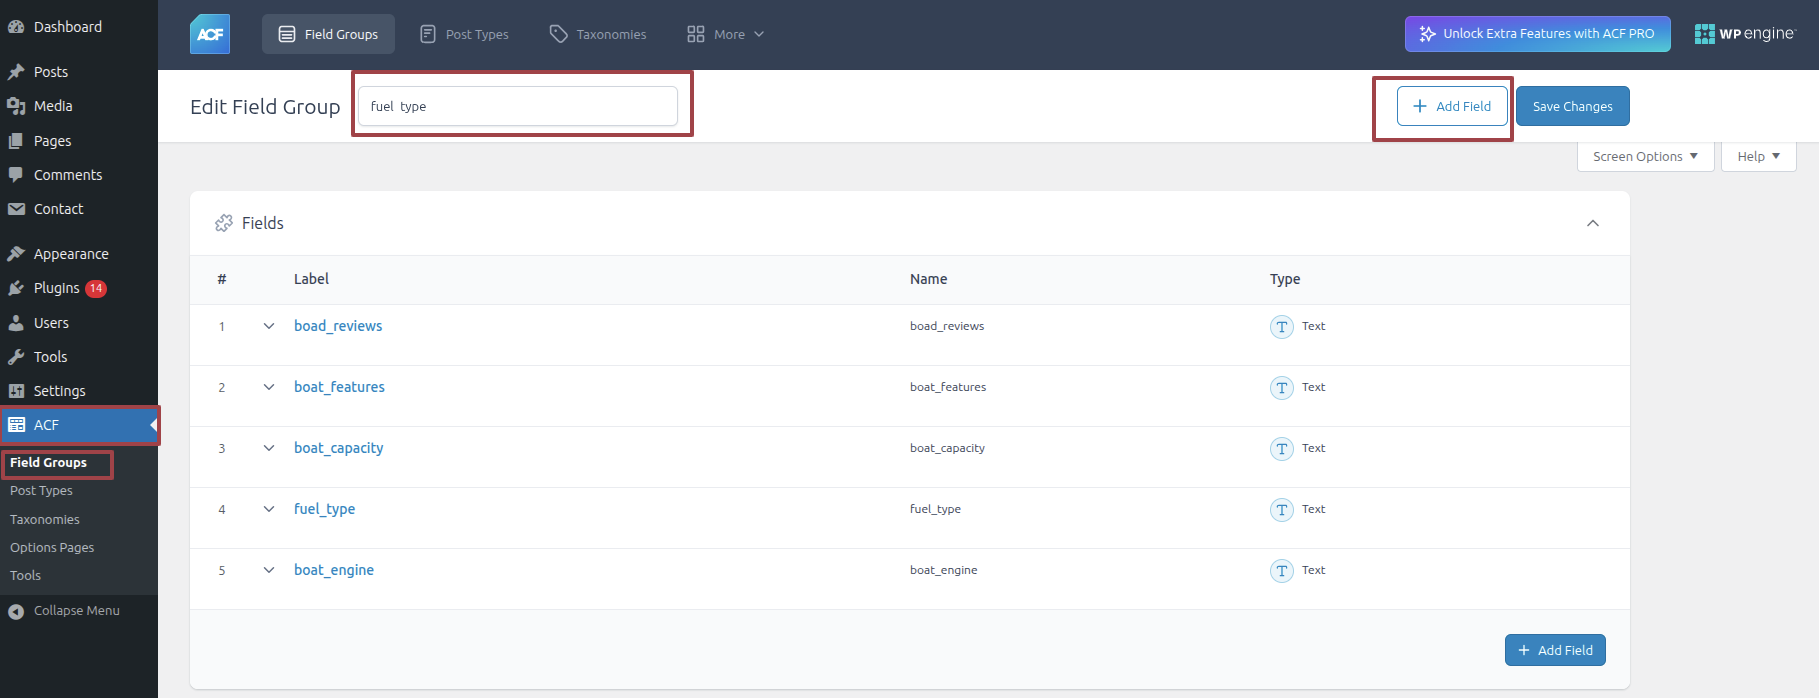Viewport: 1819px width, 698px height.
Task: Click the field group title input
Action: [x=517, y=106]
